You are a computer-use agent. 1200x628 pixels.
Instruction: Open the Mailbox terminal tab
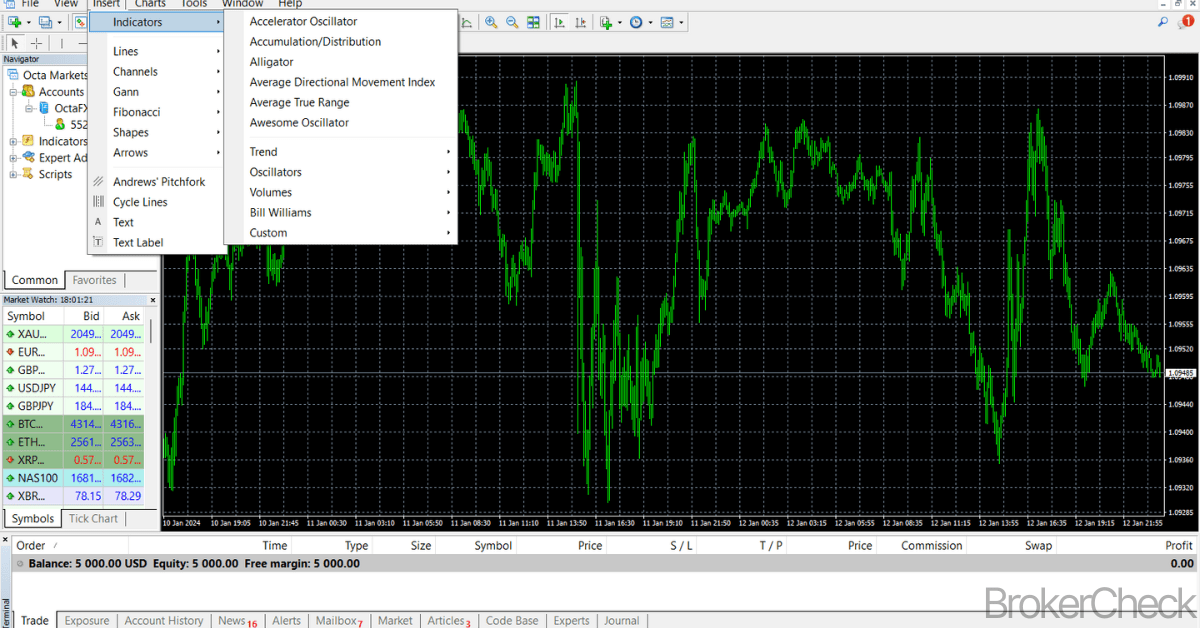click(339, 620)
